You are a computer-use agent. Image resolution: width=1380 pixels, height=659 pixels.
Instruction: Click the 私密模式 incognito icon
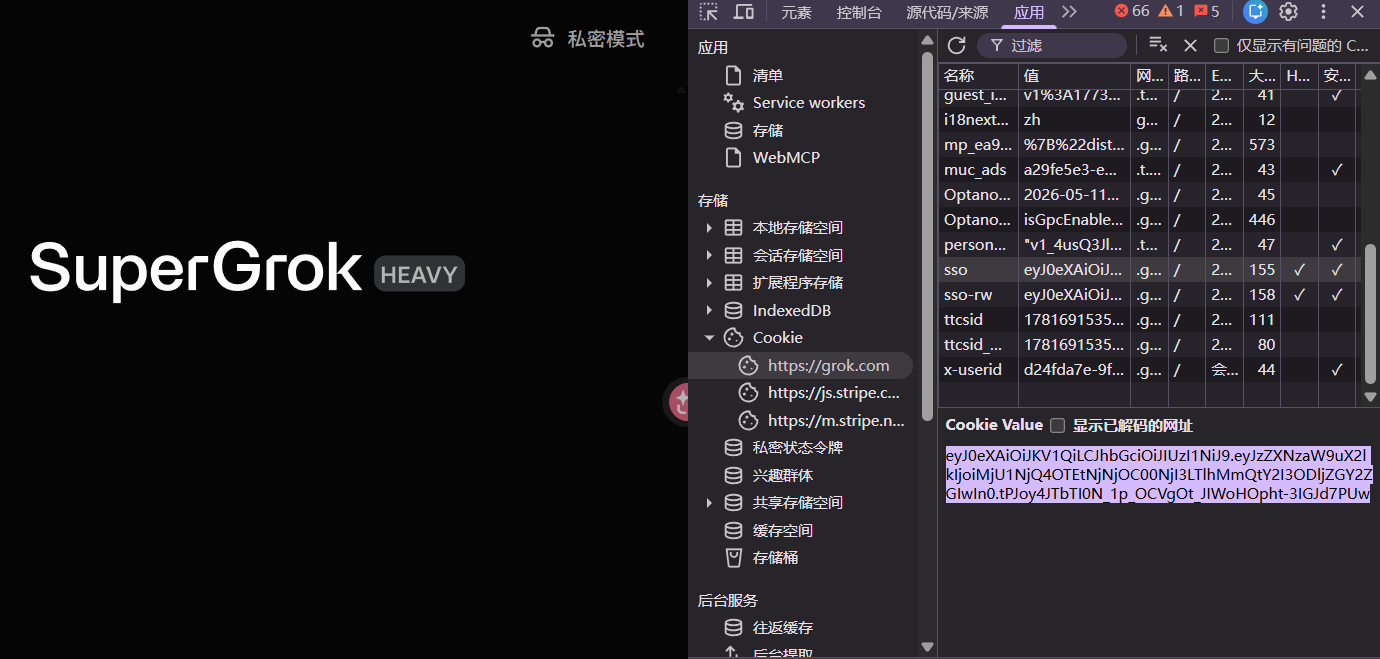tap(542, 39)
